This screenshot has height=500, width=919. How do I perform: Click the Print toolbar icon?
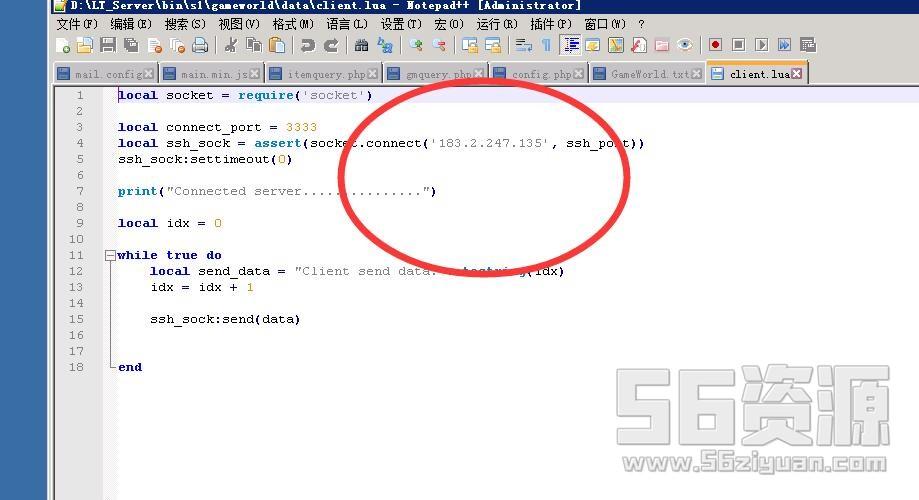click(x=200, y=45)
